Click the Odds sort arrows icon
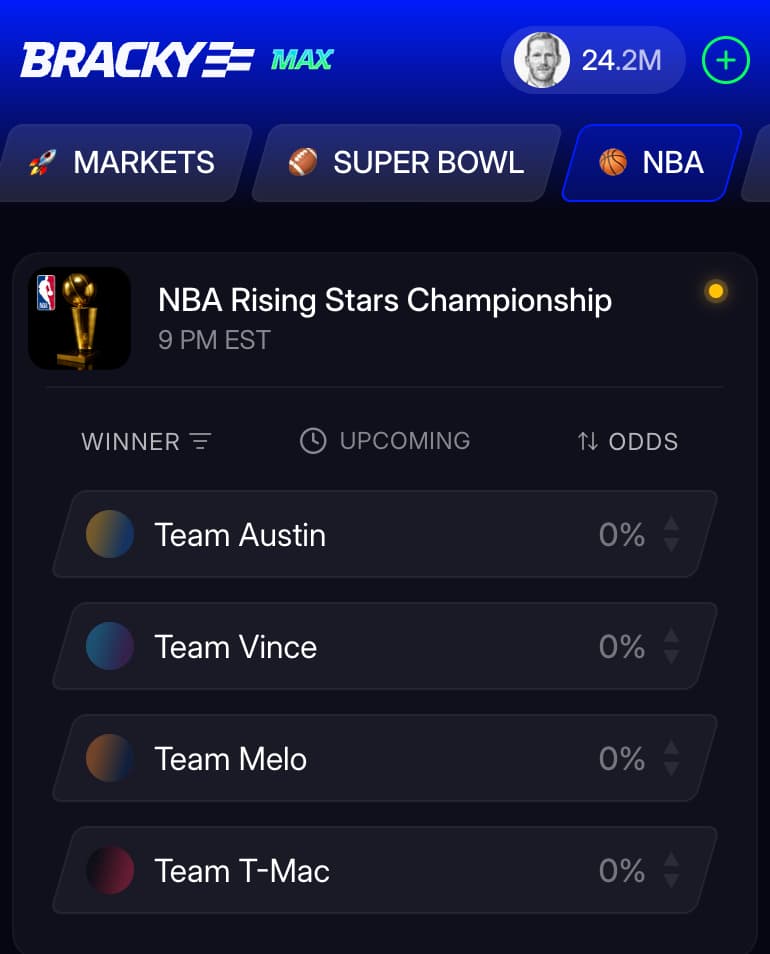Screen dimensions: 770x954 click(588, 441)
